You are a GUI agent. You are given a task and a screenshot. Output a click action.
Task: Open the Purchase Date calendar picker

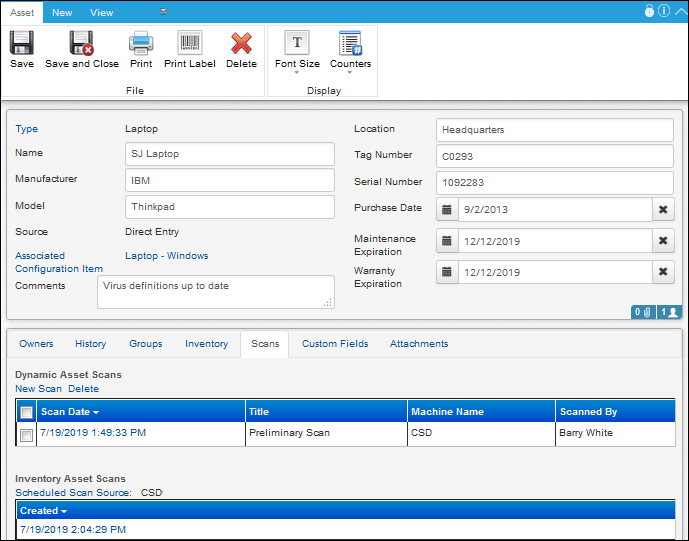point(447,210)
